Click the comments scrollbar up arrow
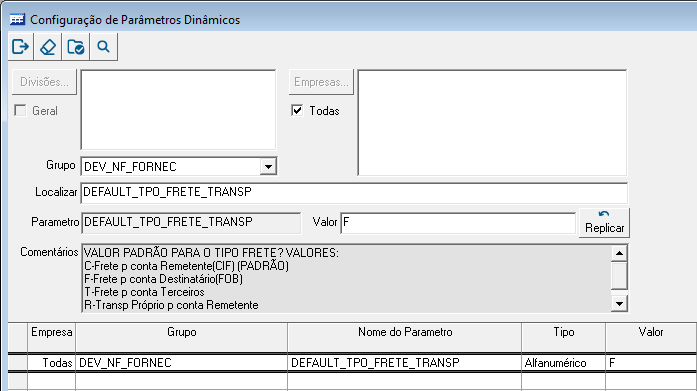 coord(619,253)
